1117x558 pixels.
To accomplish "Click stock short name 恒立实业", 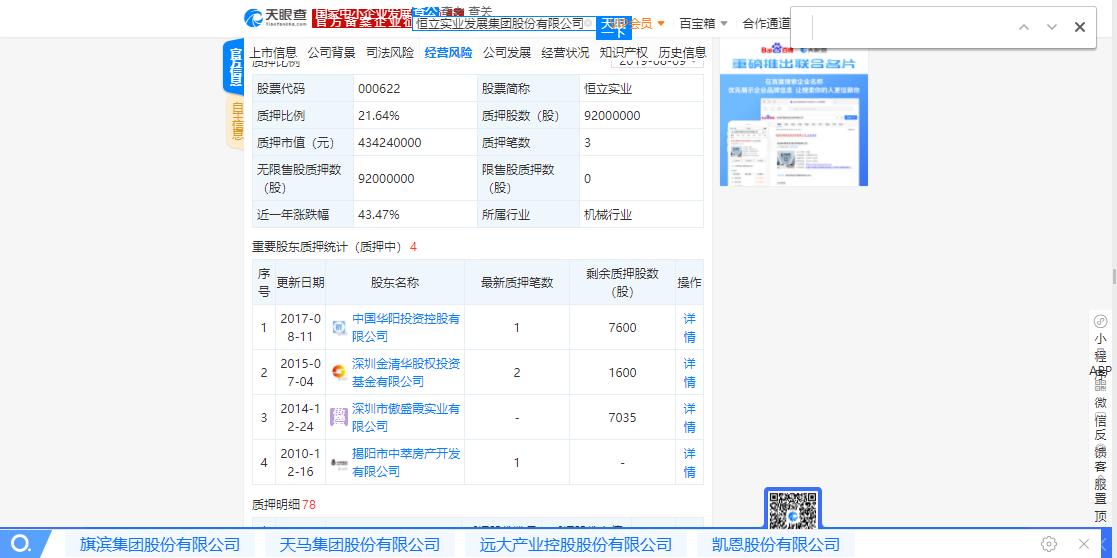I will [608, 89].
